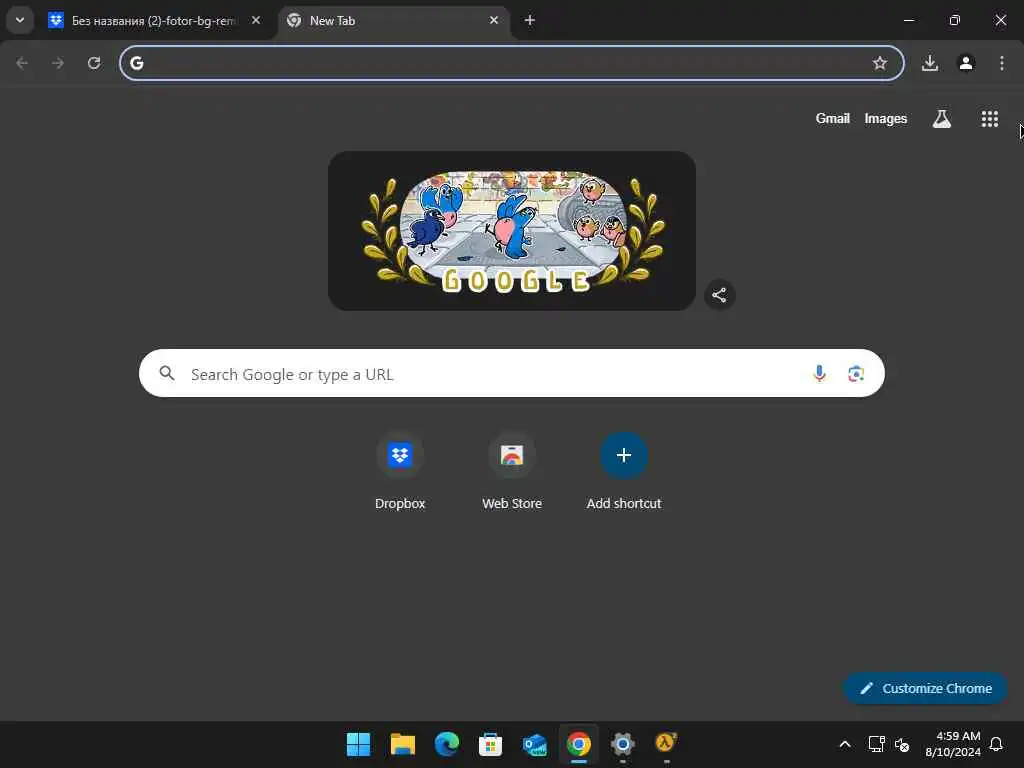The width and height of the screenshot is (1024, 768).
Task: Open the Dropbox shortcut
Action: [400, 472]
